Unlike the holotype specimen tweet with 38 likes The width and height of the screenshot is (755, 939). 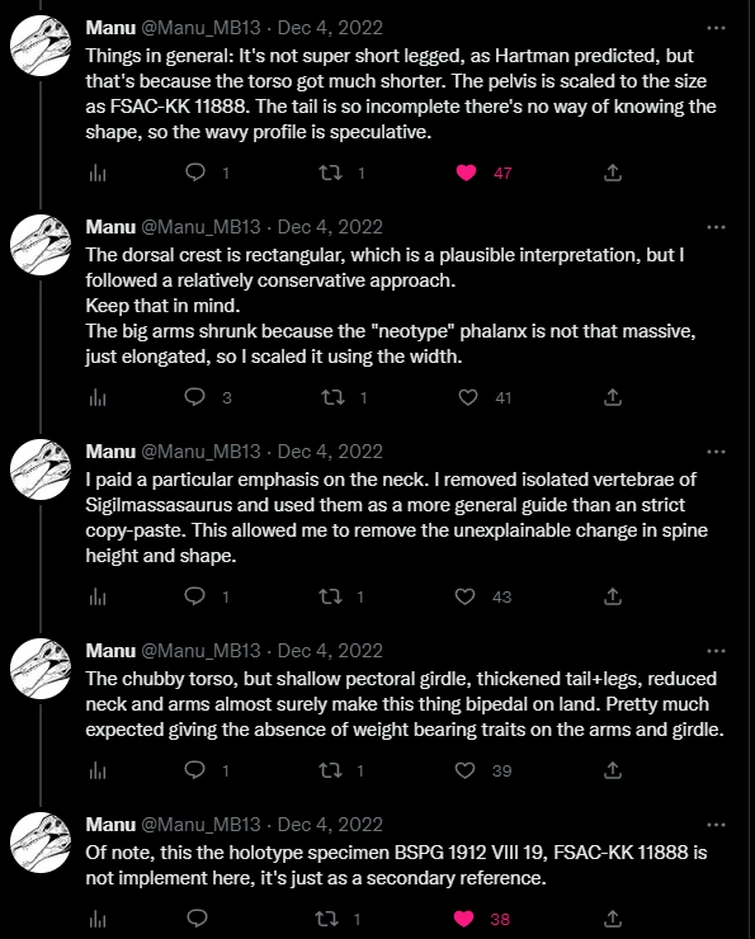click(x=465, y=918)
